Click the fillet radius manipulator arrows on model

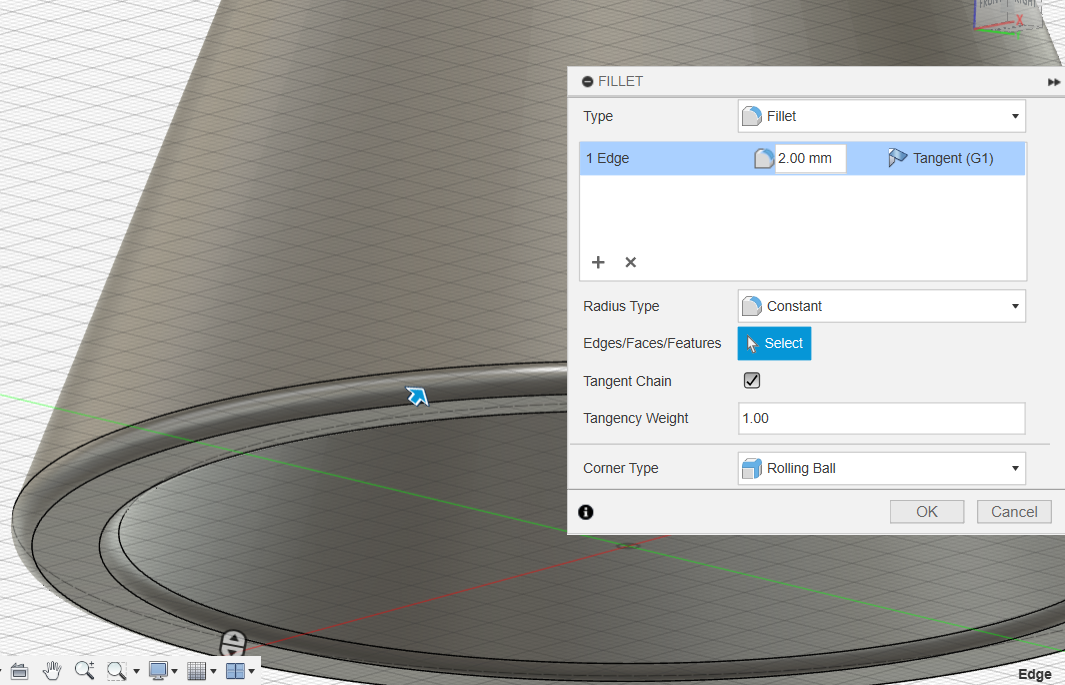click(233, 643)
